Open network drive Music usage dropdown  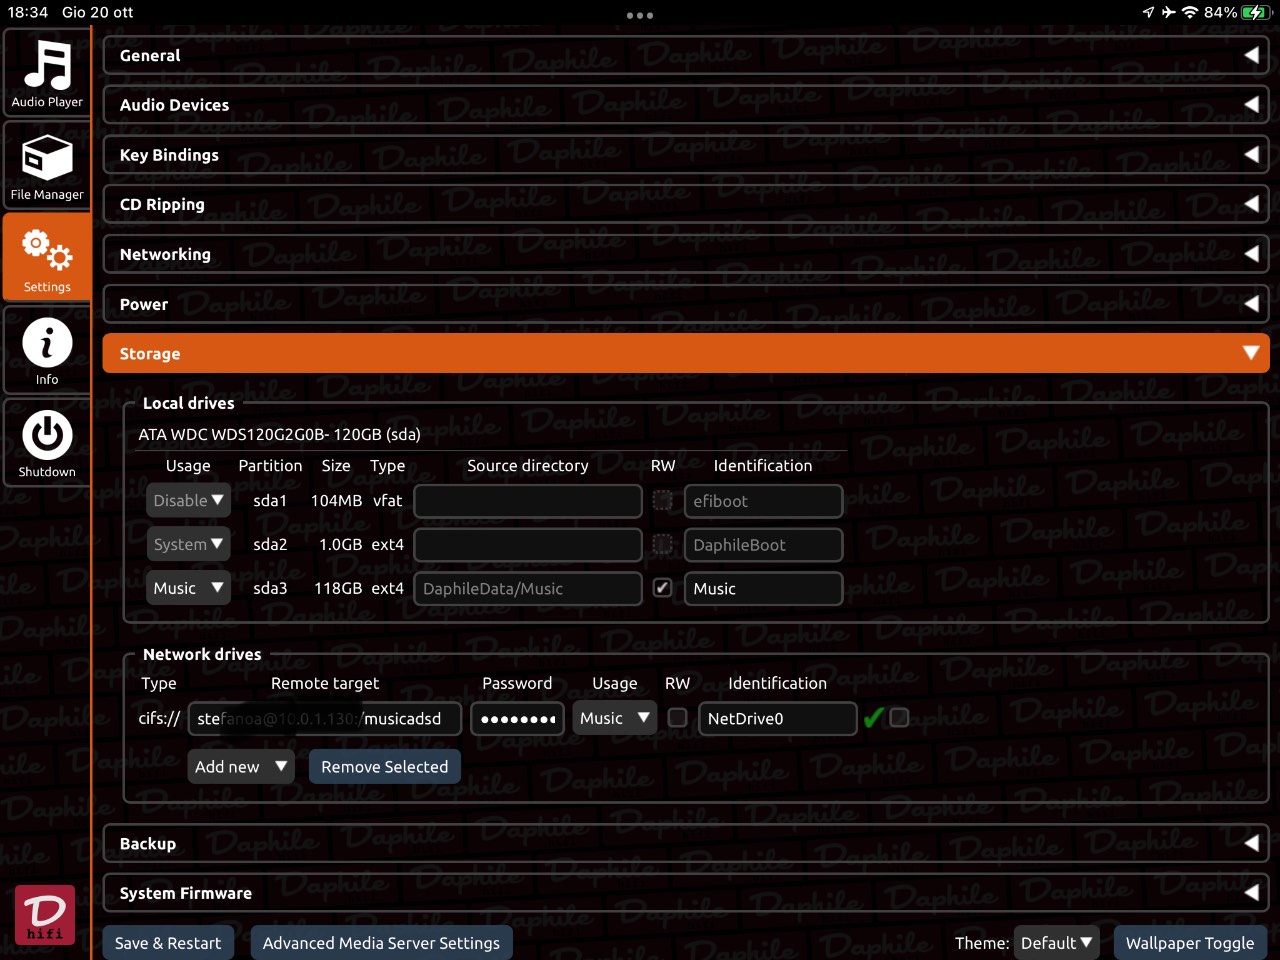[615, 718]
